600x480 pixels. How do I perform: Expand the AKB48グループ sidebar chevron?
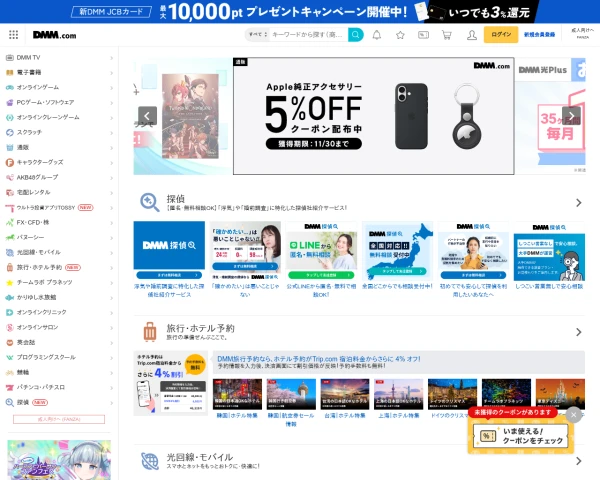click(111, 178)
